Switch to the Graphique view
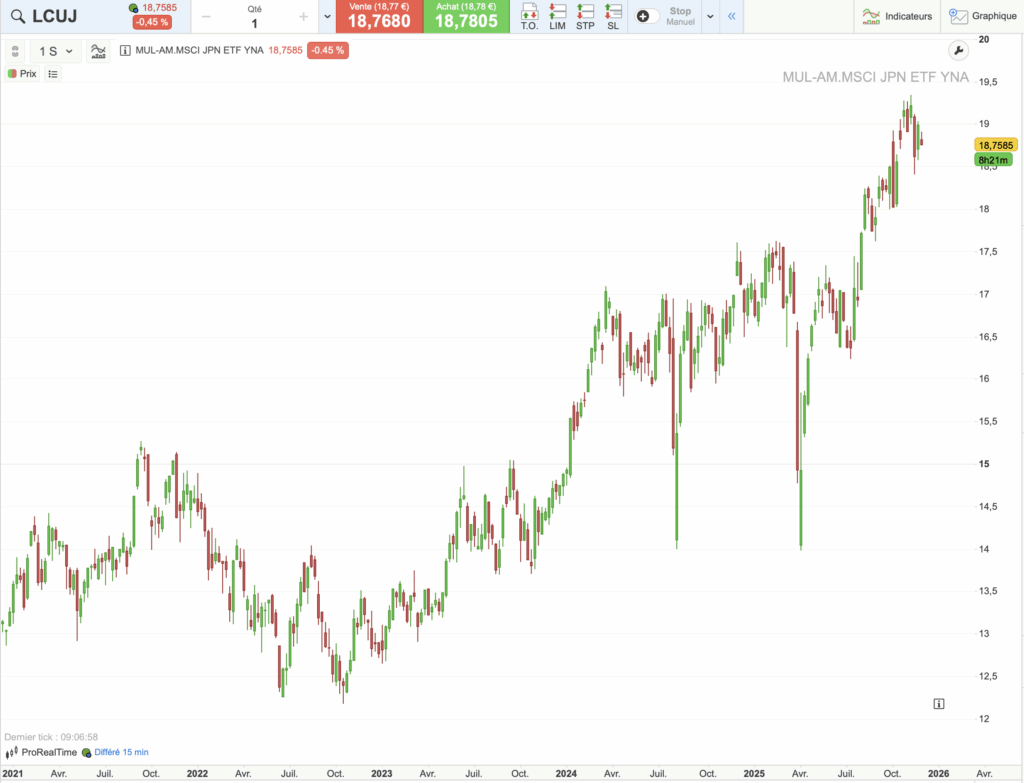The height and width of the screenshot is (783, 1024). [x=984, y=16]
